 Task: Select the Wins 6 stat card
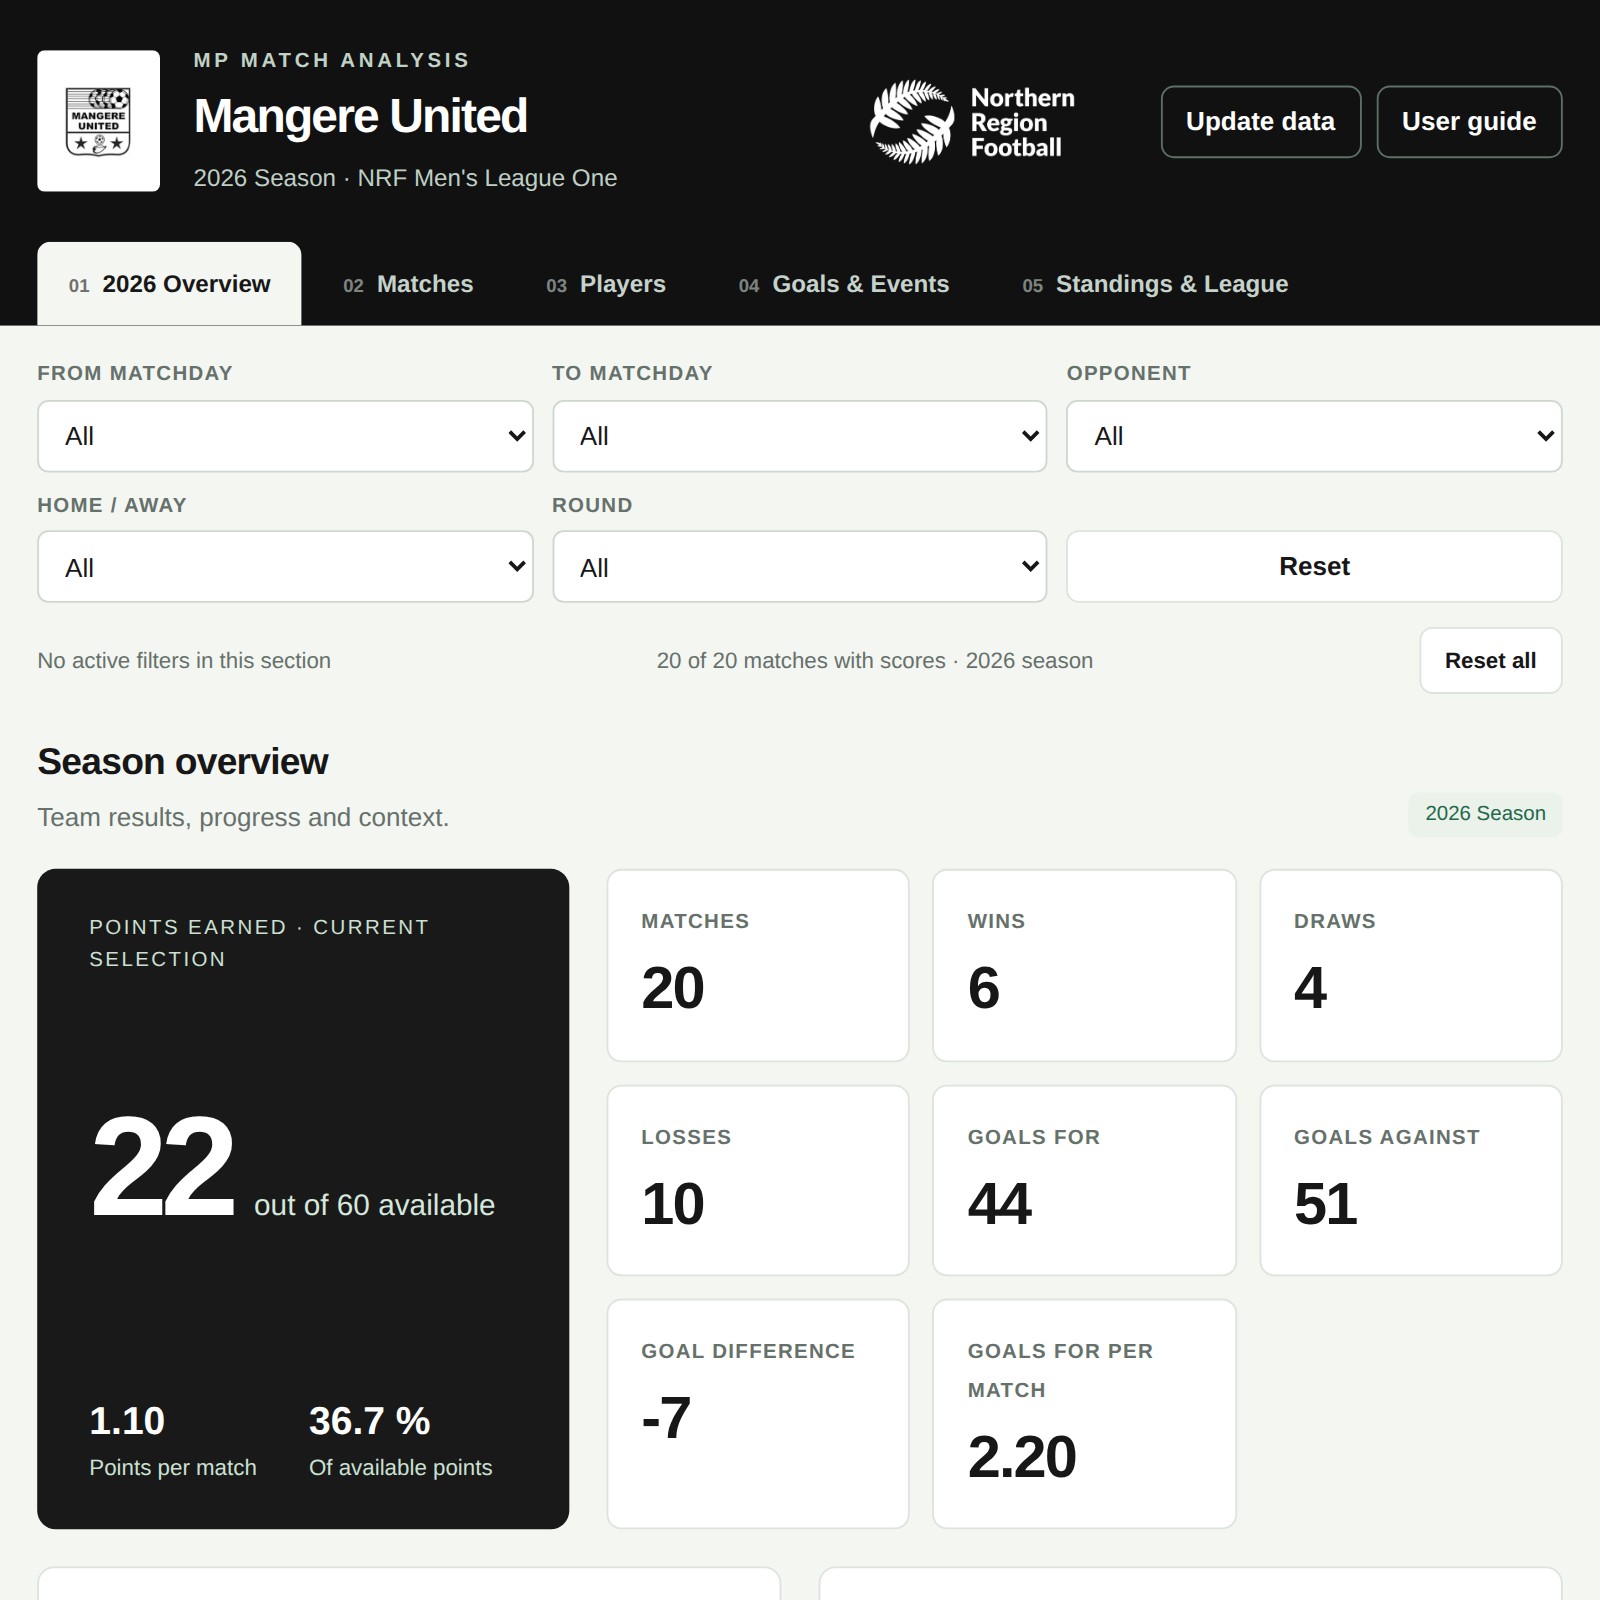pyautogui.click(x=1084, y=965)
